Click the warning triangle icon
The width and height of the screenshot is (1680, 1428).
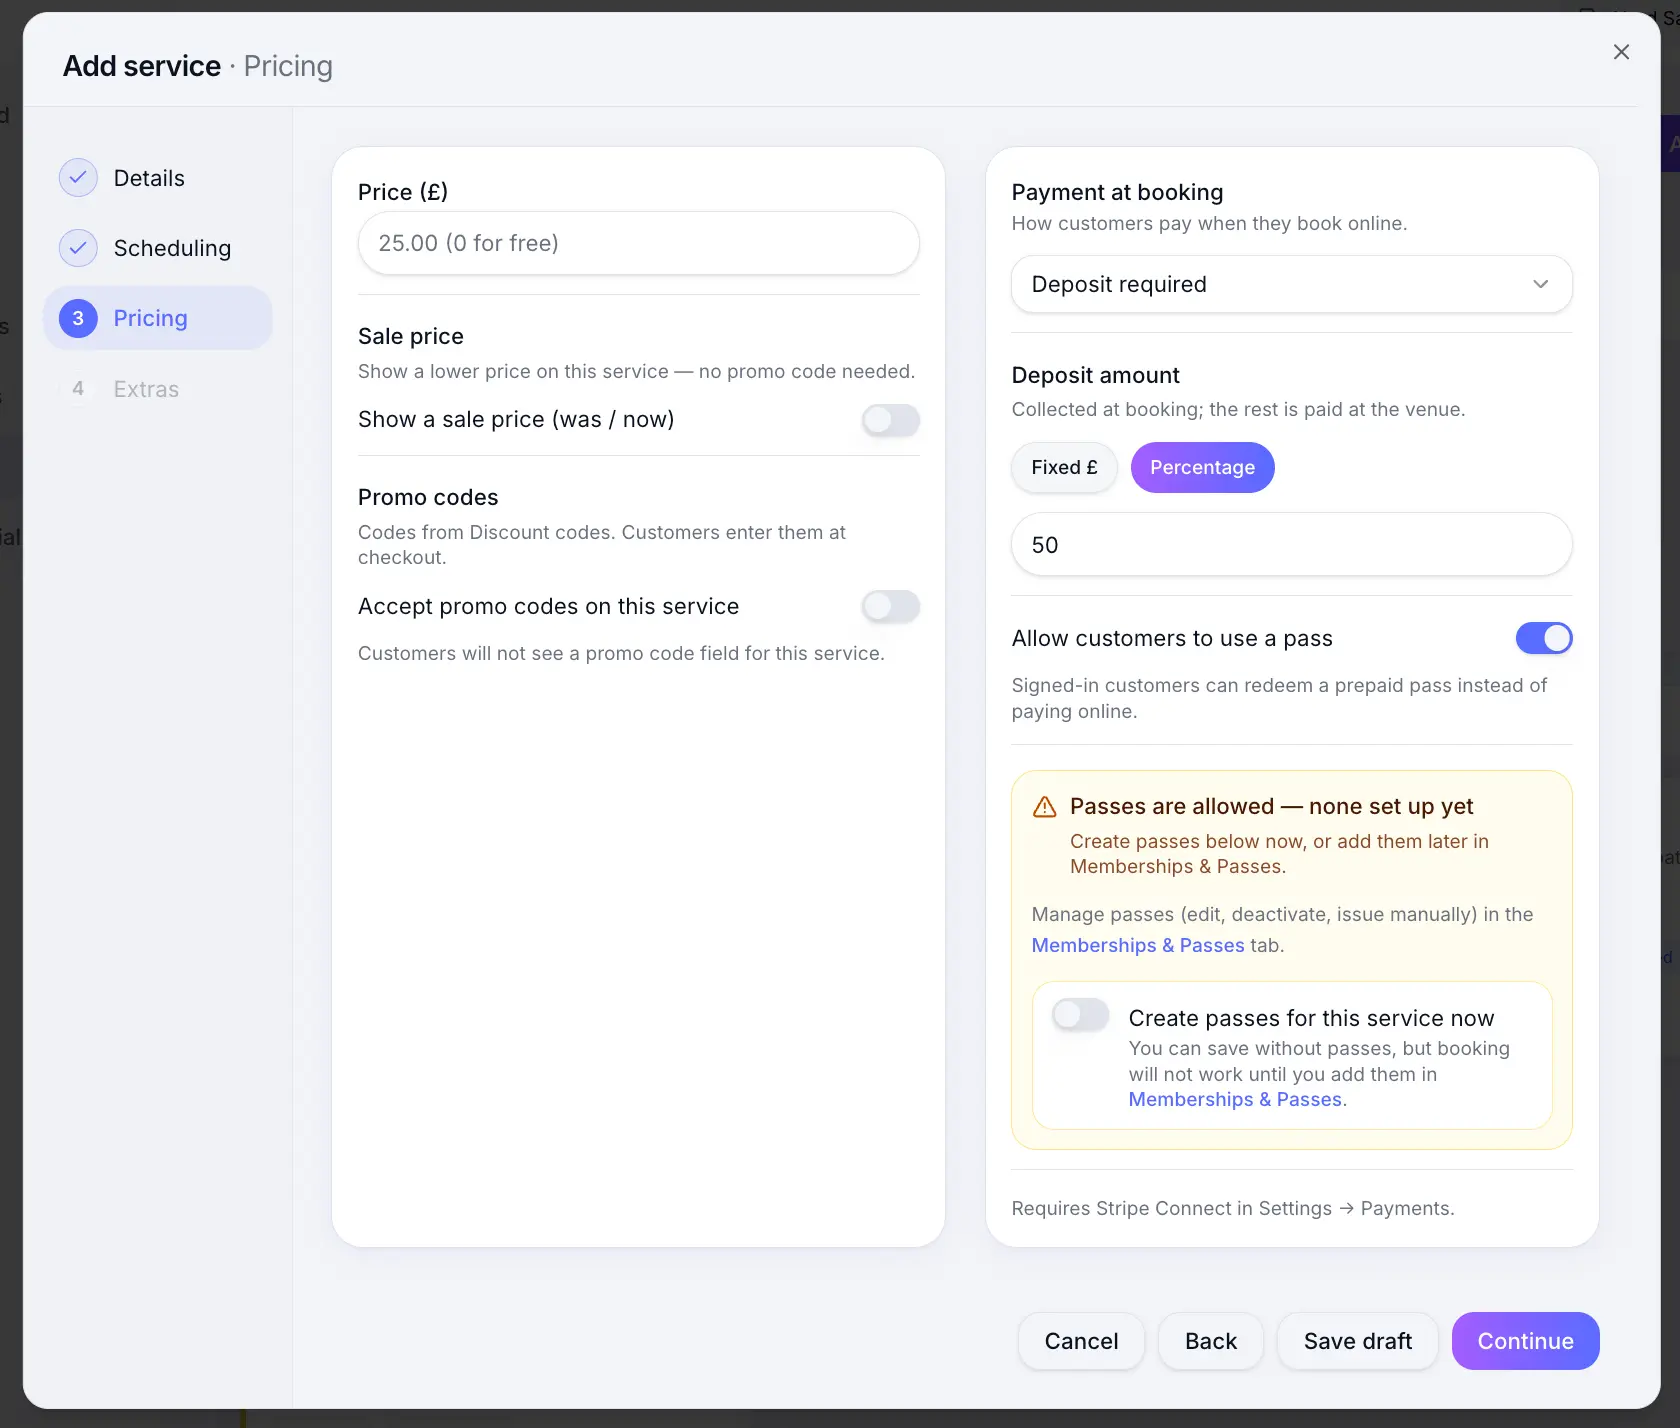1044,807
